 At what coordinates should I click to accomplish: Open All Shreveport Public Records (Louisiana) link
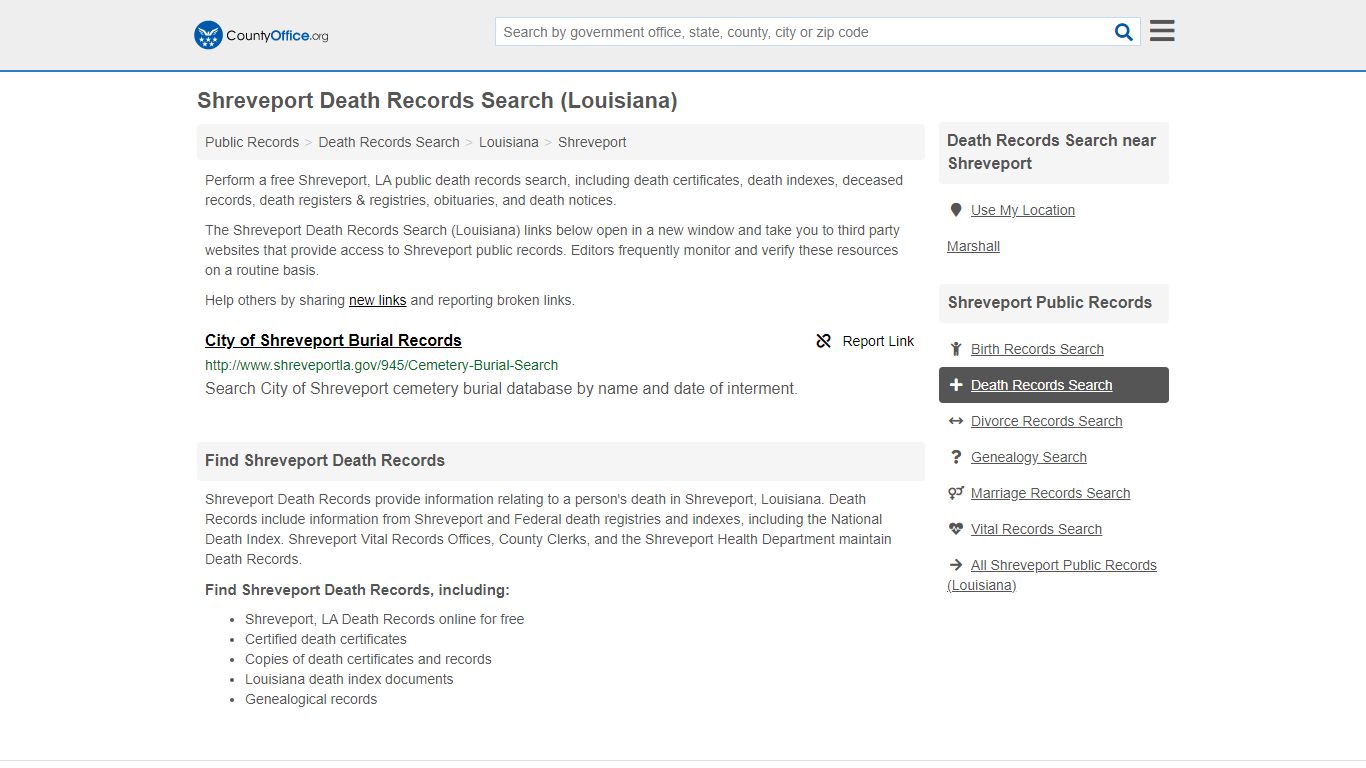(1052, 575)
